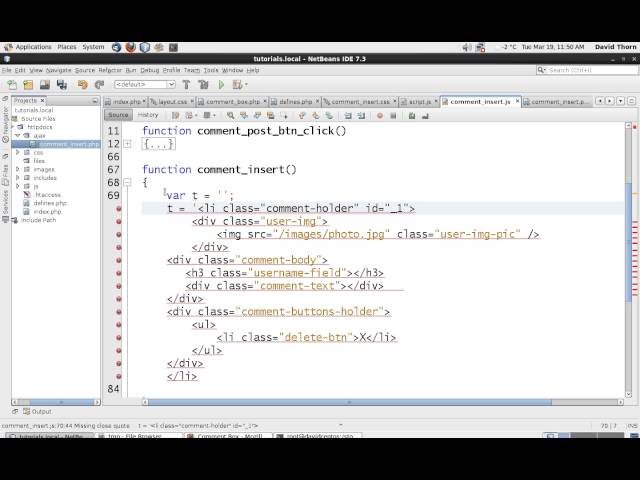Click the Clean and Build icon
640x480 pixels.
coord(203,84)
